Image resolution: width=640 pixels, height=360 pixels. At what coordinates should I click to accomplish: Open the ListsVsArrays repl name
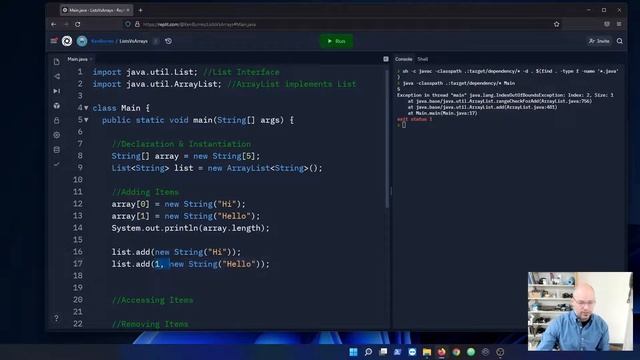tap(133, 41)
